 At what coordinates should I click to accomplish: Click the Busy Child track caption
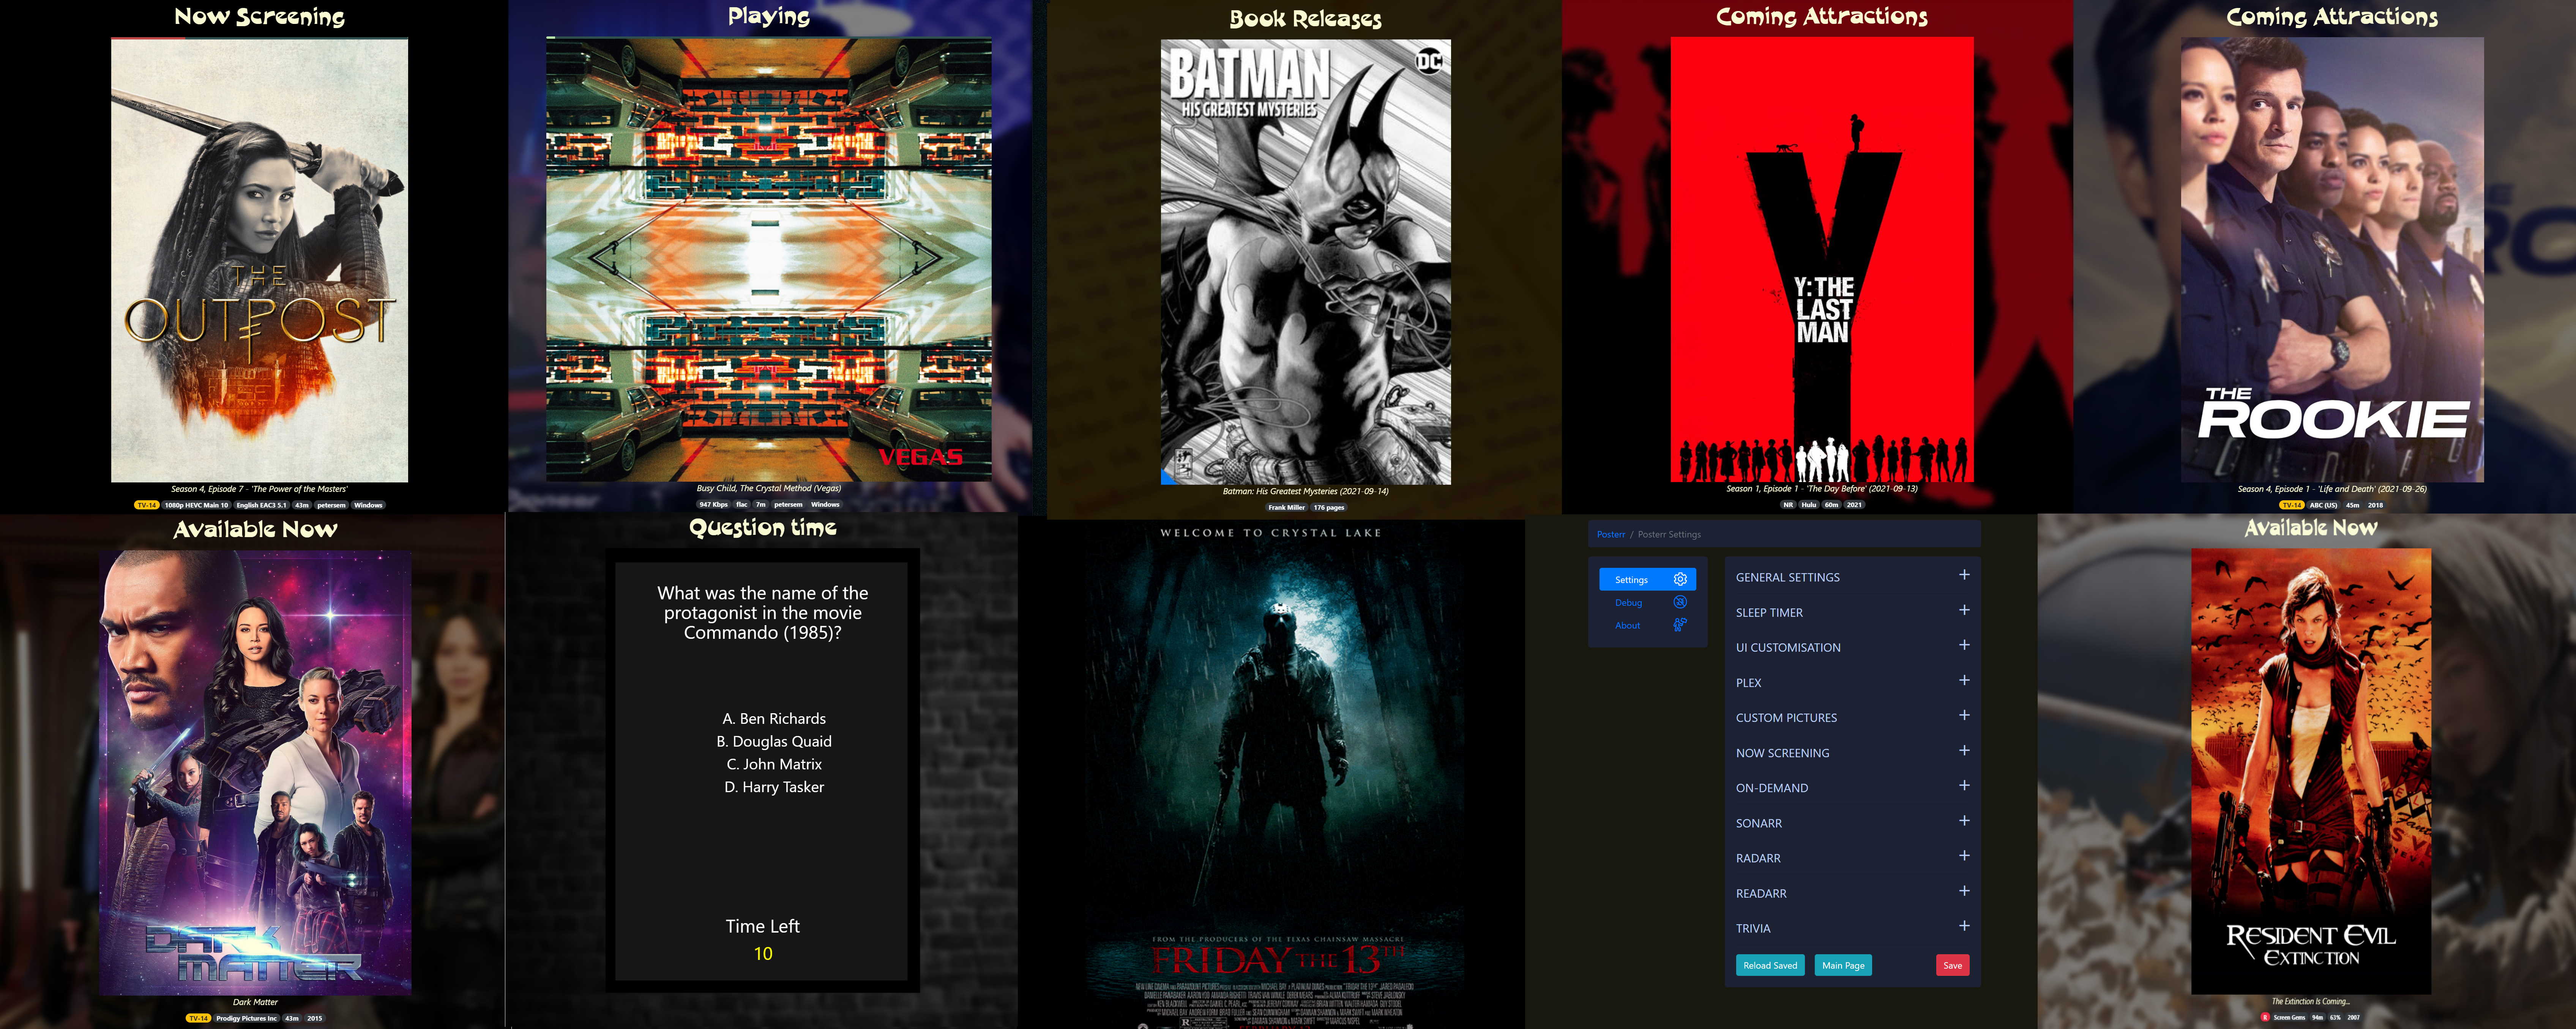tap(768, 488)
